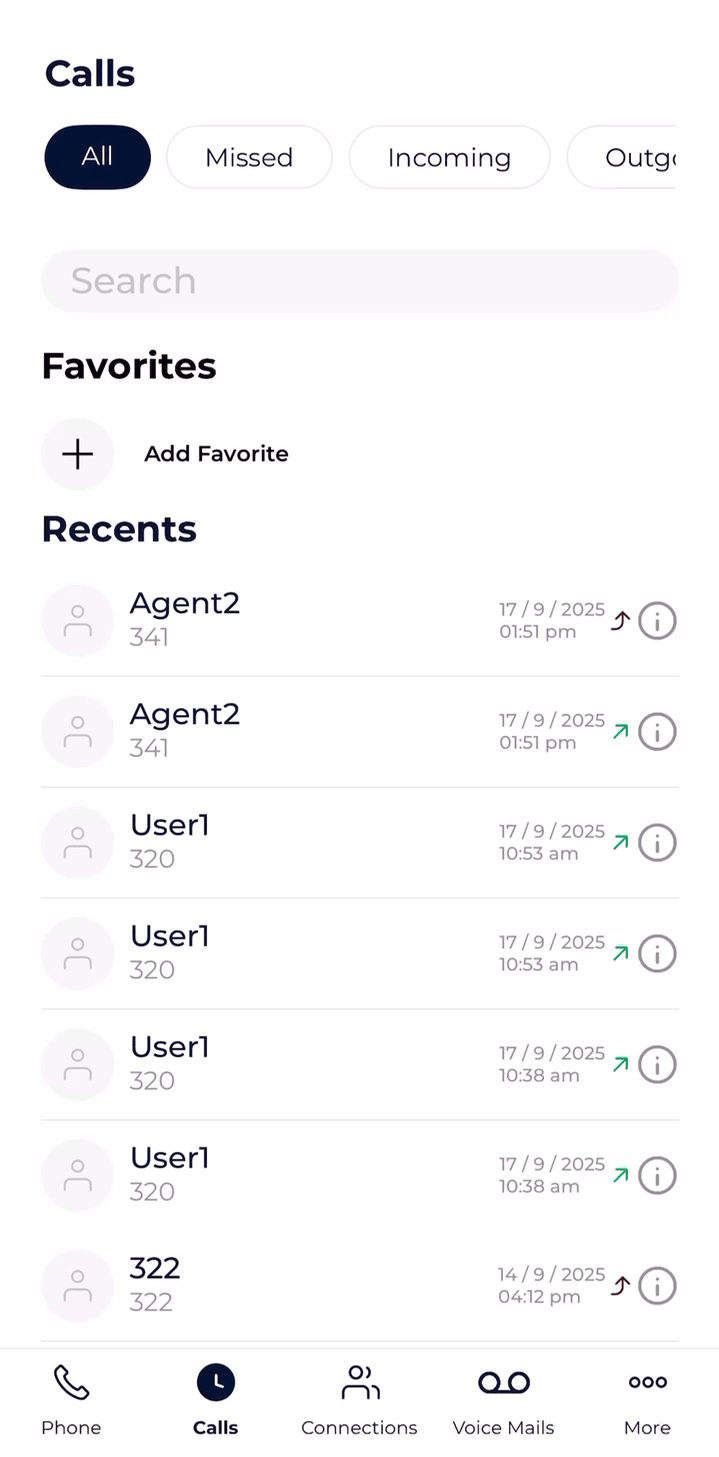This screenshot has height=1457, width=719.
Task: Tap outgoing Agent2 341 call entry
Action: (300, 732)
